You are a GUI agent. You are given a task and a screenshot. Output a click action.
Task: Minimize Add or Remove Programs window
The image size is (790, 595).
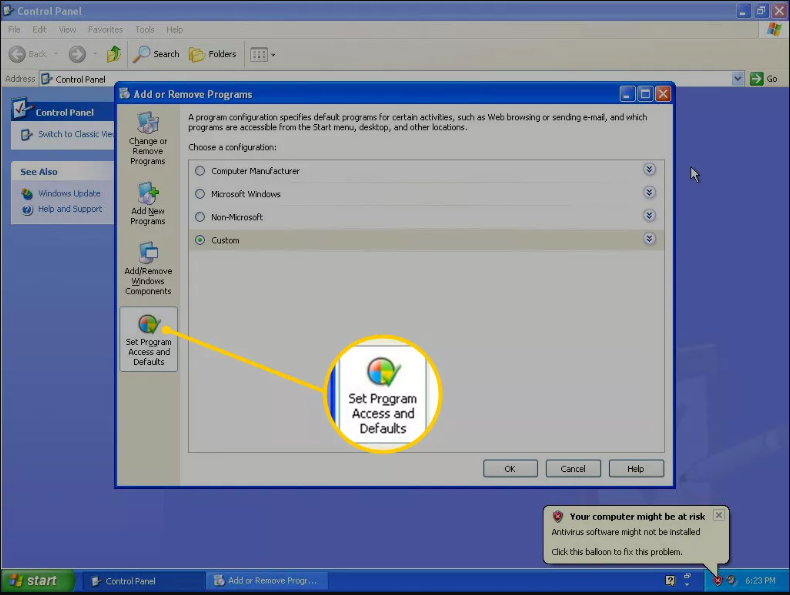tap(627, 94)
